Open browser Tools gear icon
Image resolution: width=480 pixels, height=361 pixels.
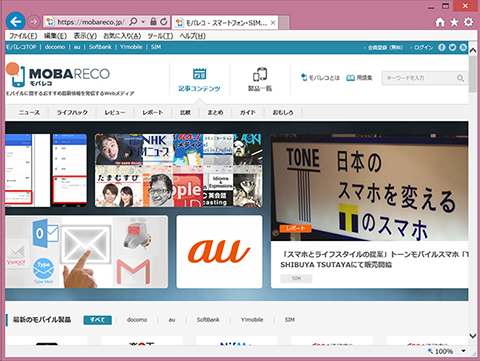click(x=468, y=22)
